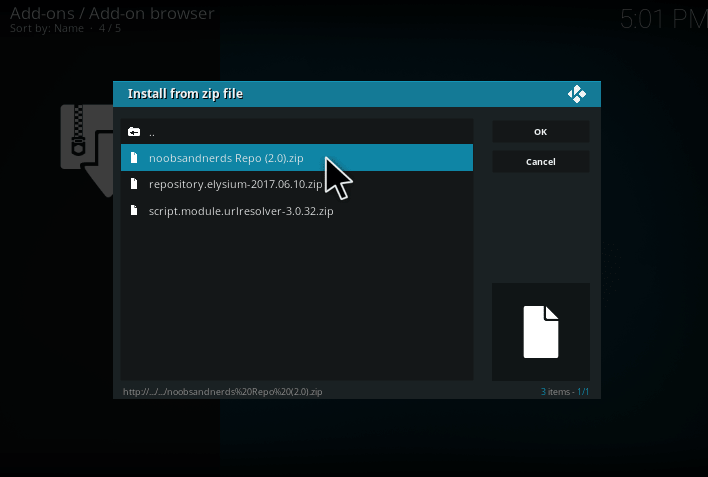Click the zip install icon behind dialog
708x477 pixels.
coord(87,150)
